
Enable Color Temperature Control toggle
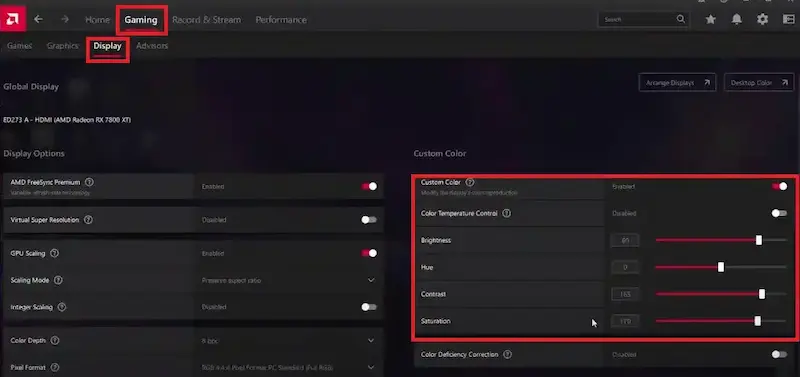pyautogui.click(x=779, y=213)
